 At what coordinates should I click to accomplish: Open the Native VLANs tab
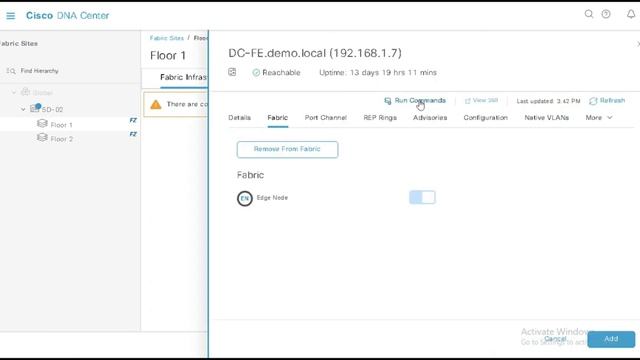(547, 118)
